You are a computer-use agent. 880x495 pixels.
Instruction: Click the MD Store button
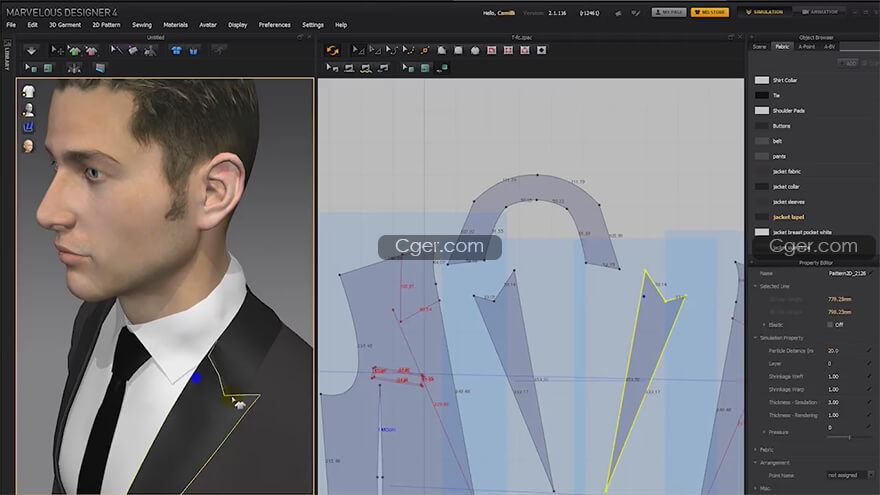click(708, 12)
